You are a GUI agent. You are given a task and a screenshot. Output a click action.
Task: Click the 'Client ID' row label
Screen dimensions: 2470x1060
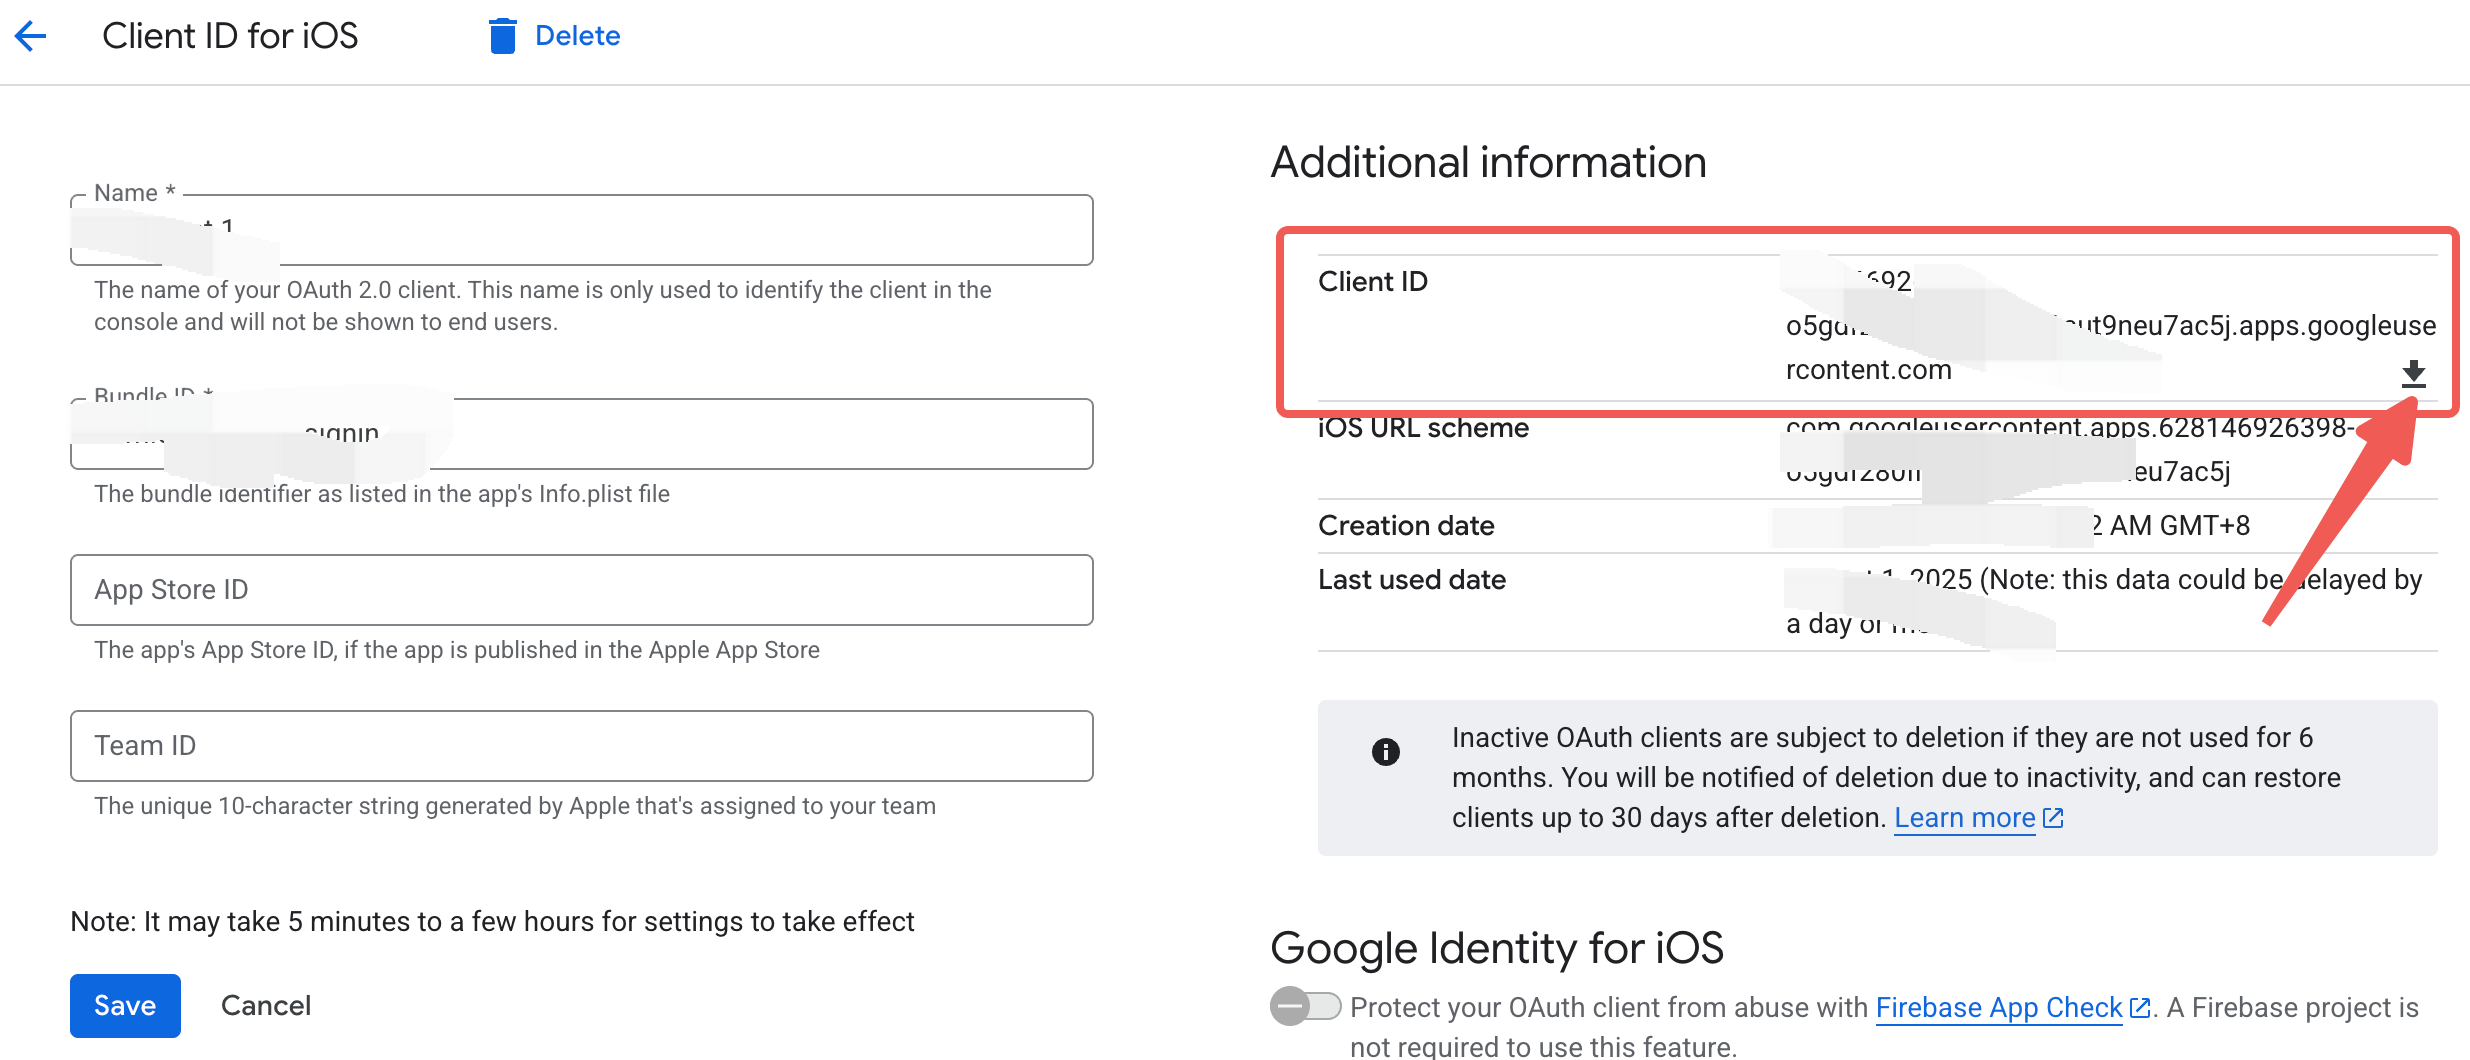pyautogui.click(x=1372, y=281)
